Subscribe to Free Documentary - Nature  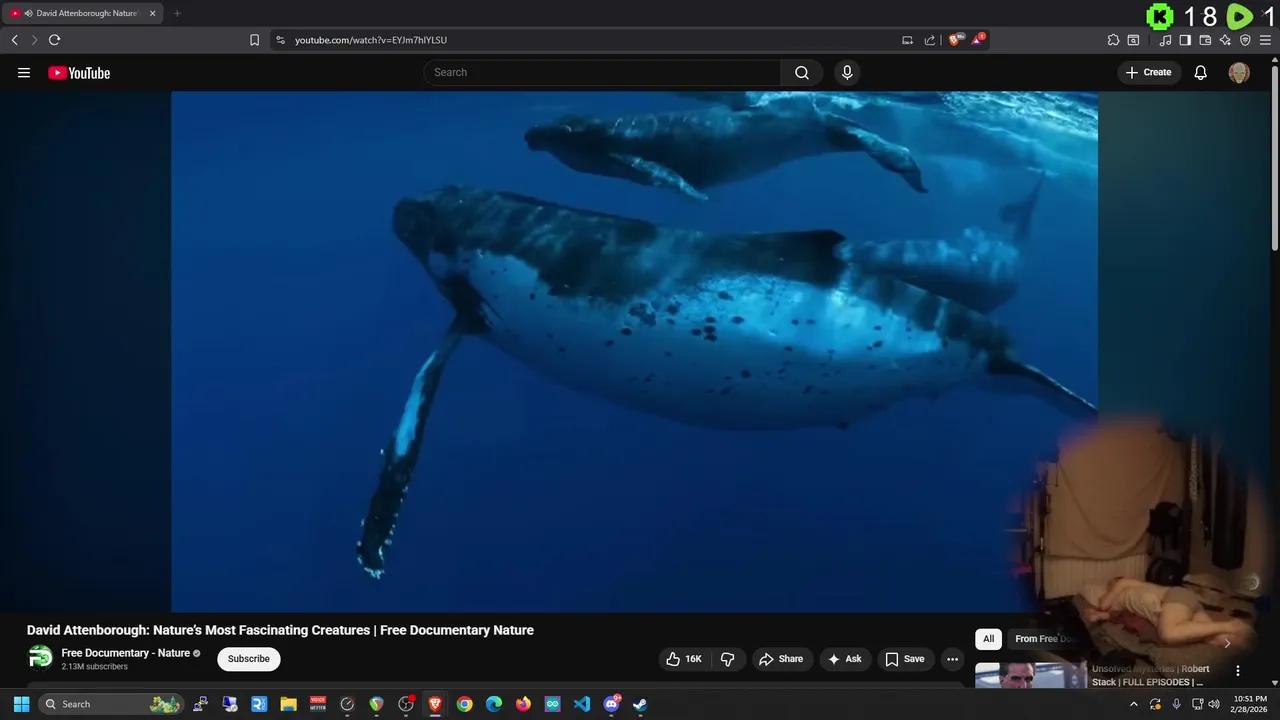click(x=248, y=659)
